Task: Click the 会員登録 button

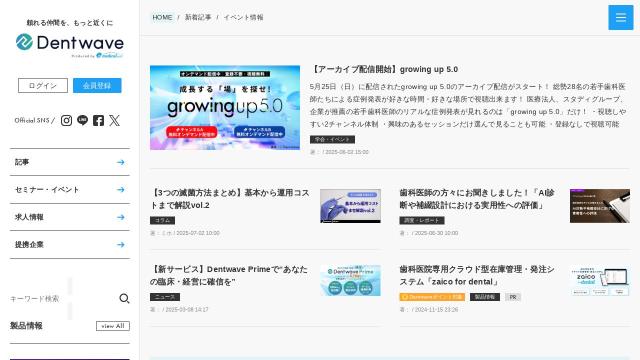Action: click(x=97, y=86)
